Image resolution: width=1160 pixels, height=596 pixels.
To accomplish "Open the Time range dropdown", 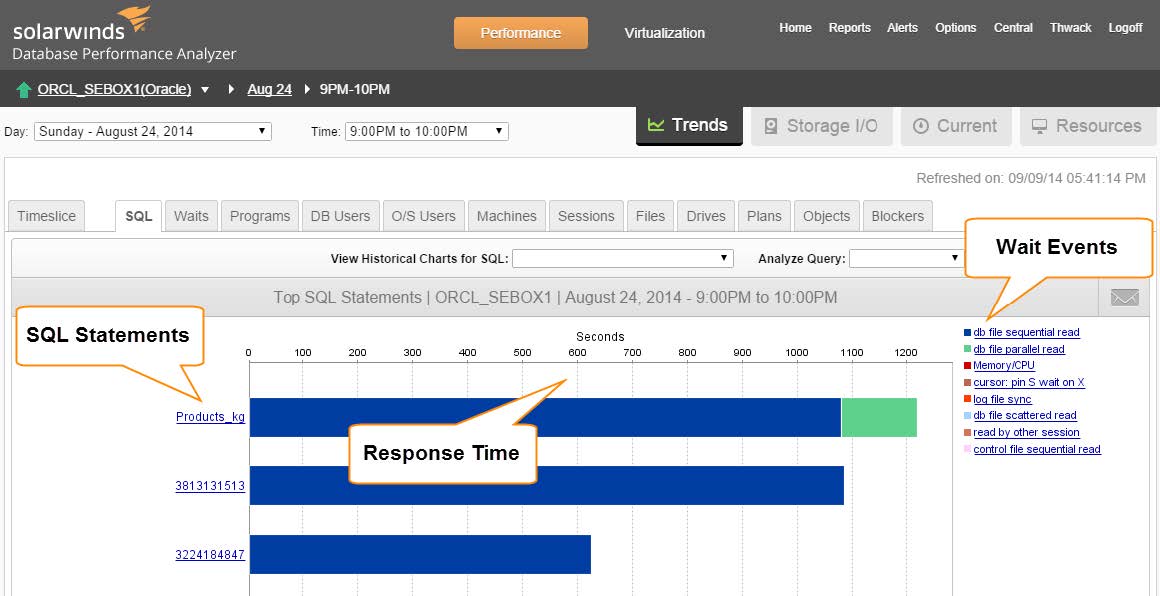I will click(426, 131).
